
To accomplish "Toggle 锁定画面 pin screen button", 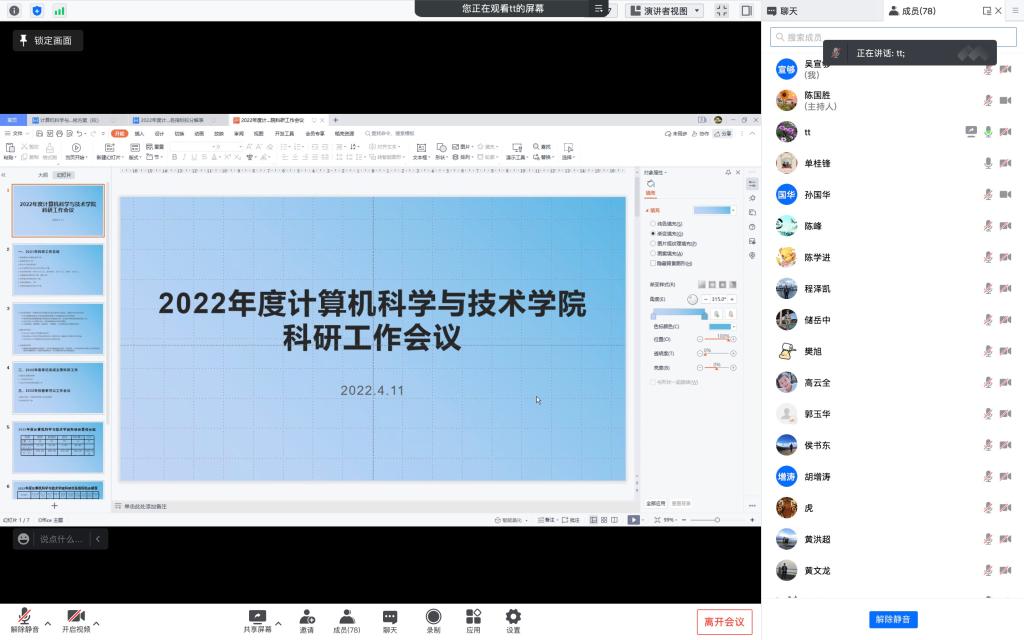I will 48,41.
